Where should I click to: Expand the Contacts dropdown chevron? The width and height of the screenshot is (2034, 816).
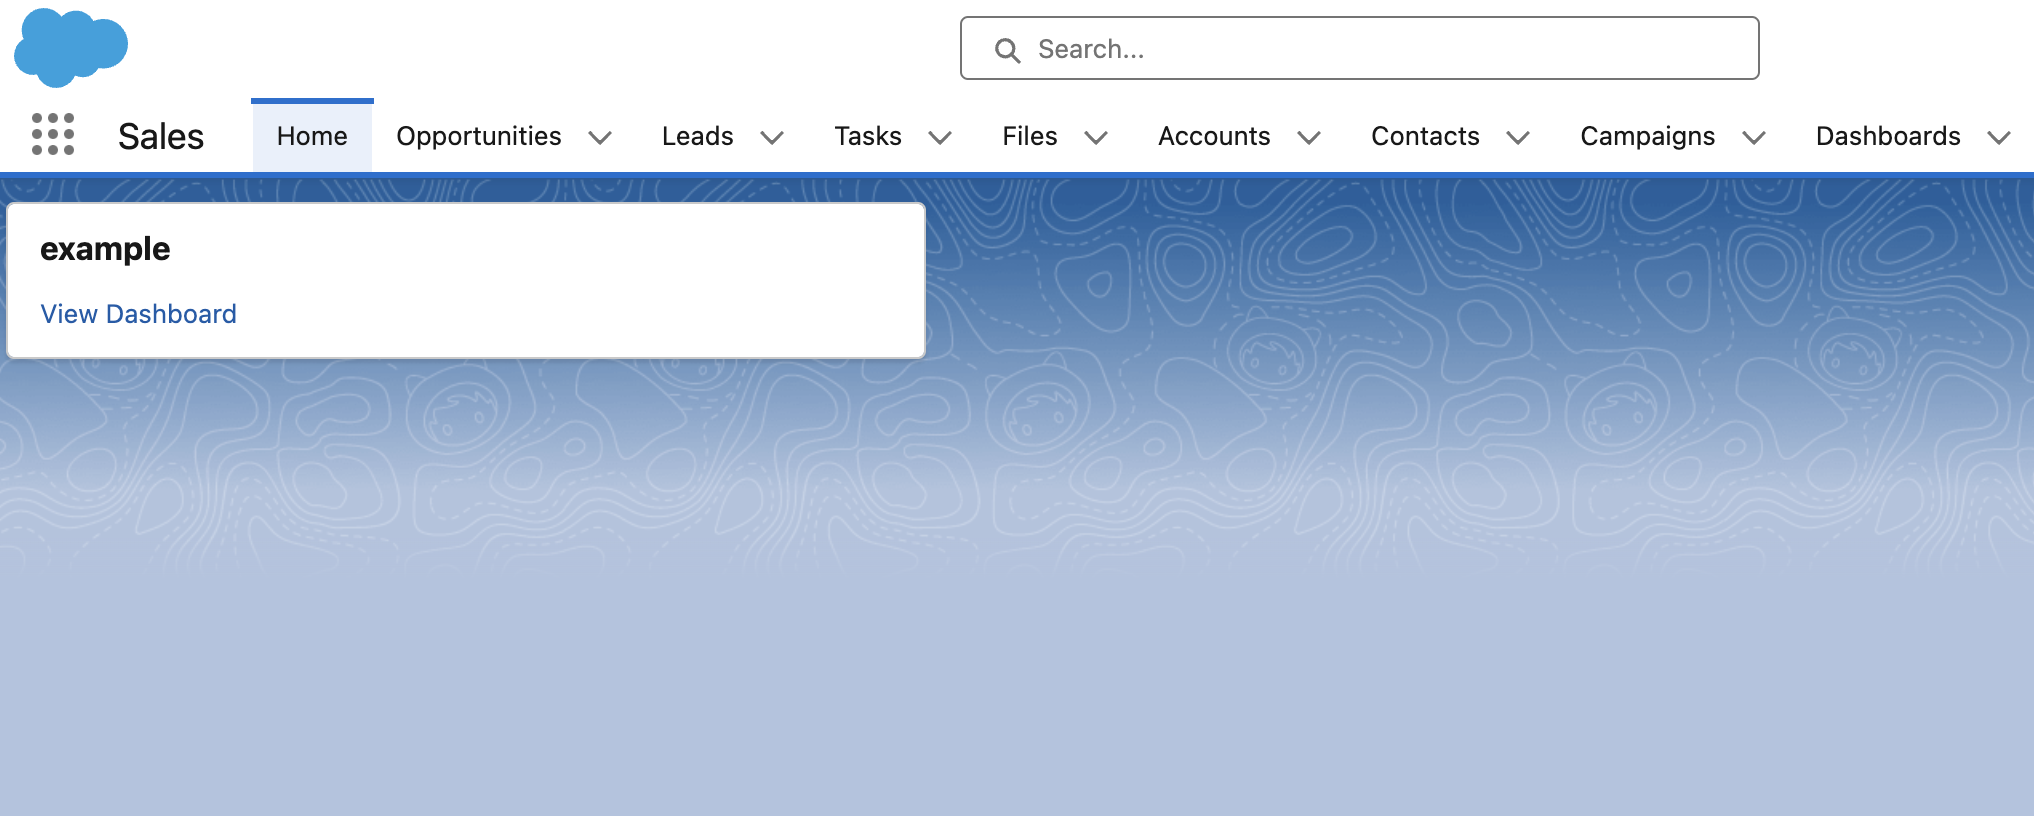pyautogui.click(x=1518, y=137)
